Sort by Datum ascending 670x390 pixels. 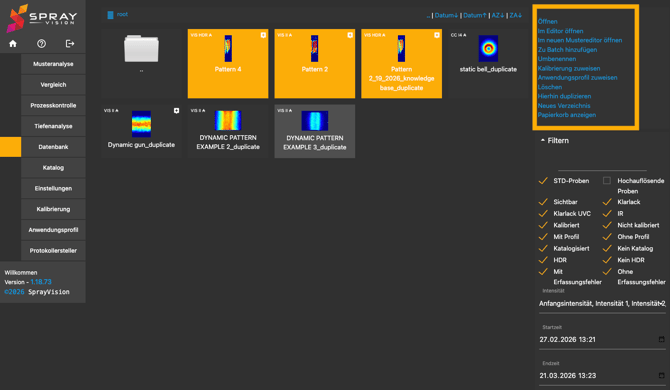pos(475,15)
